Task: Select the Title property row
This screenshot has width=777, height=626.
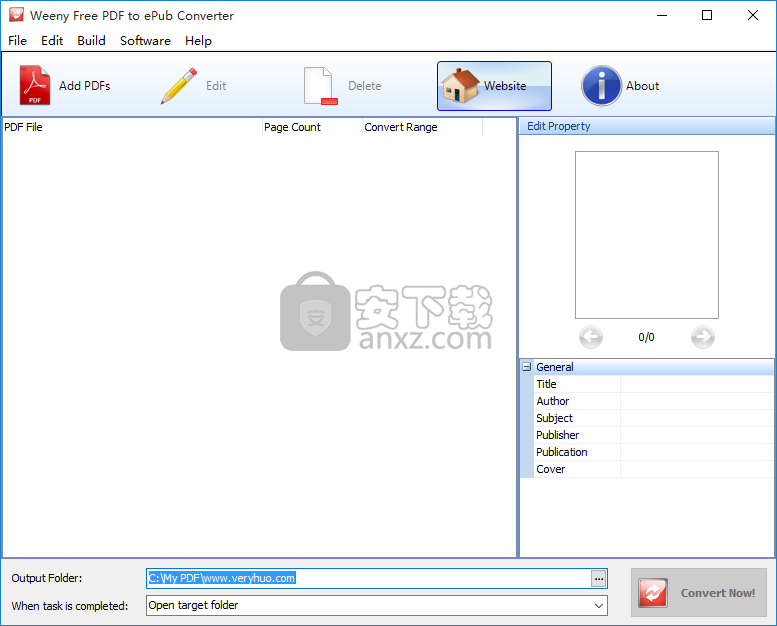Action: (x=654, y=384)
